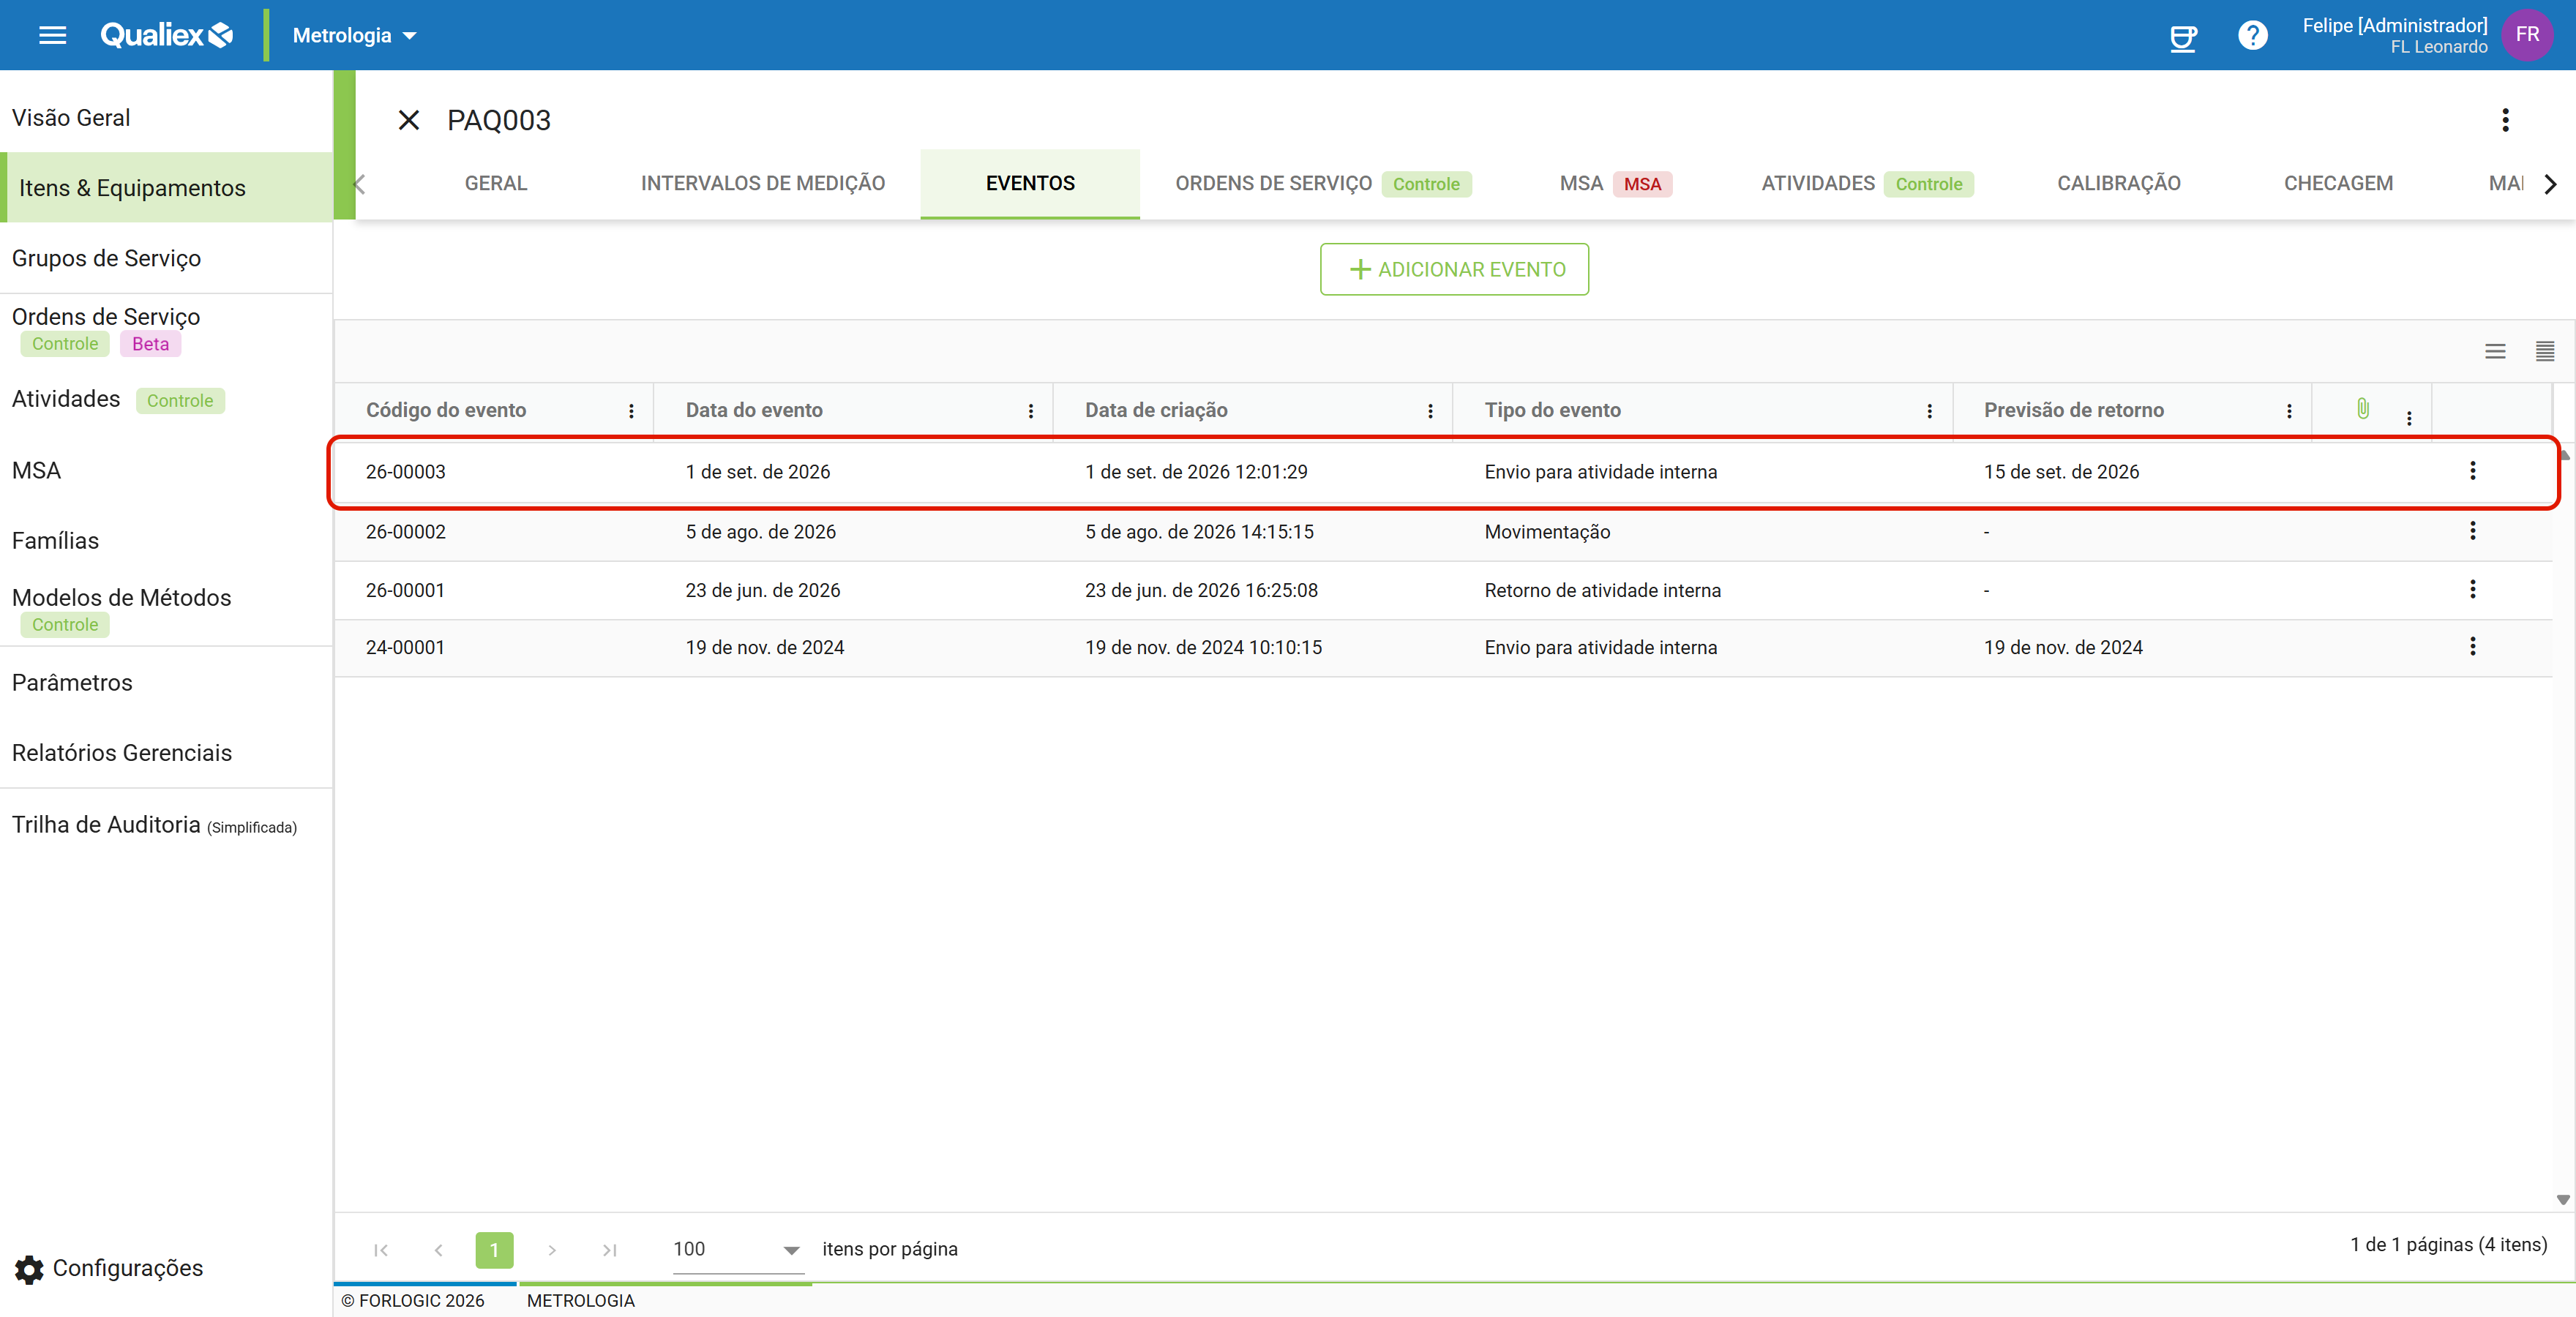Open the FR user avatar menu
2576x1317 pixels.
2527,35
